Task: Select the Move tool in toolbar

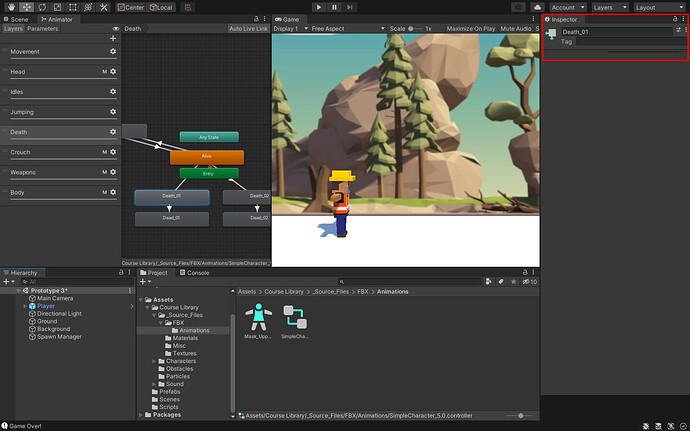Action: click(x=26, y=7)
